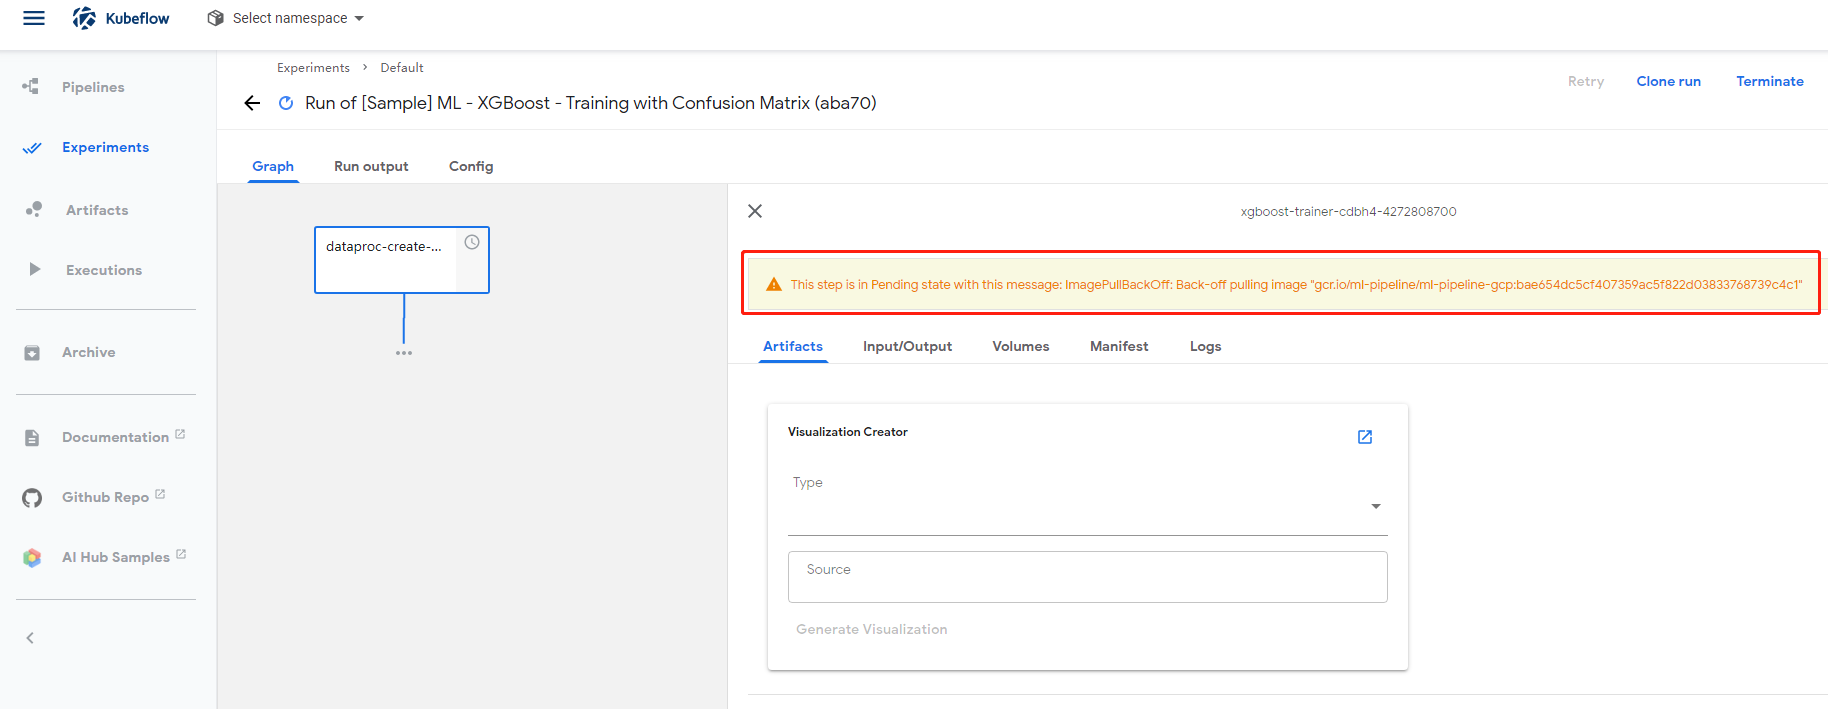Open the Manifest tab

(x=1119, y=346)
